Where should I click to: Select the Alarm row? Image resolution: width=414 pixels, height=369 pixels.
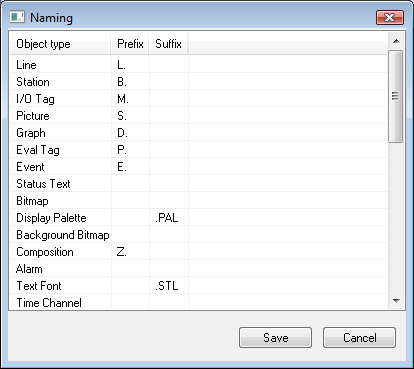click(x=199, y=268)
